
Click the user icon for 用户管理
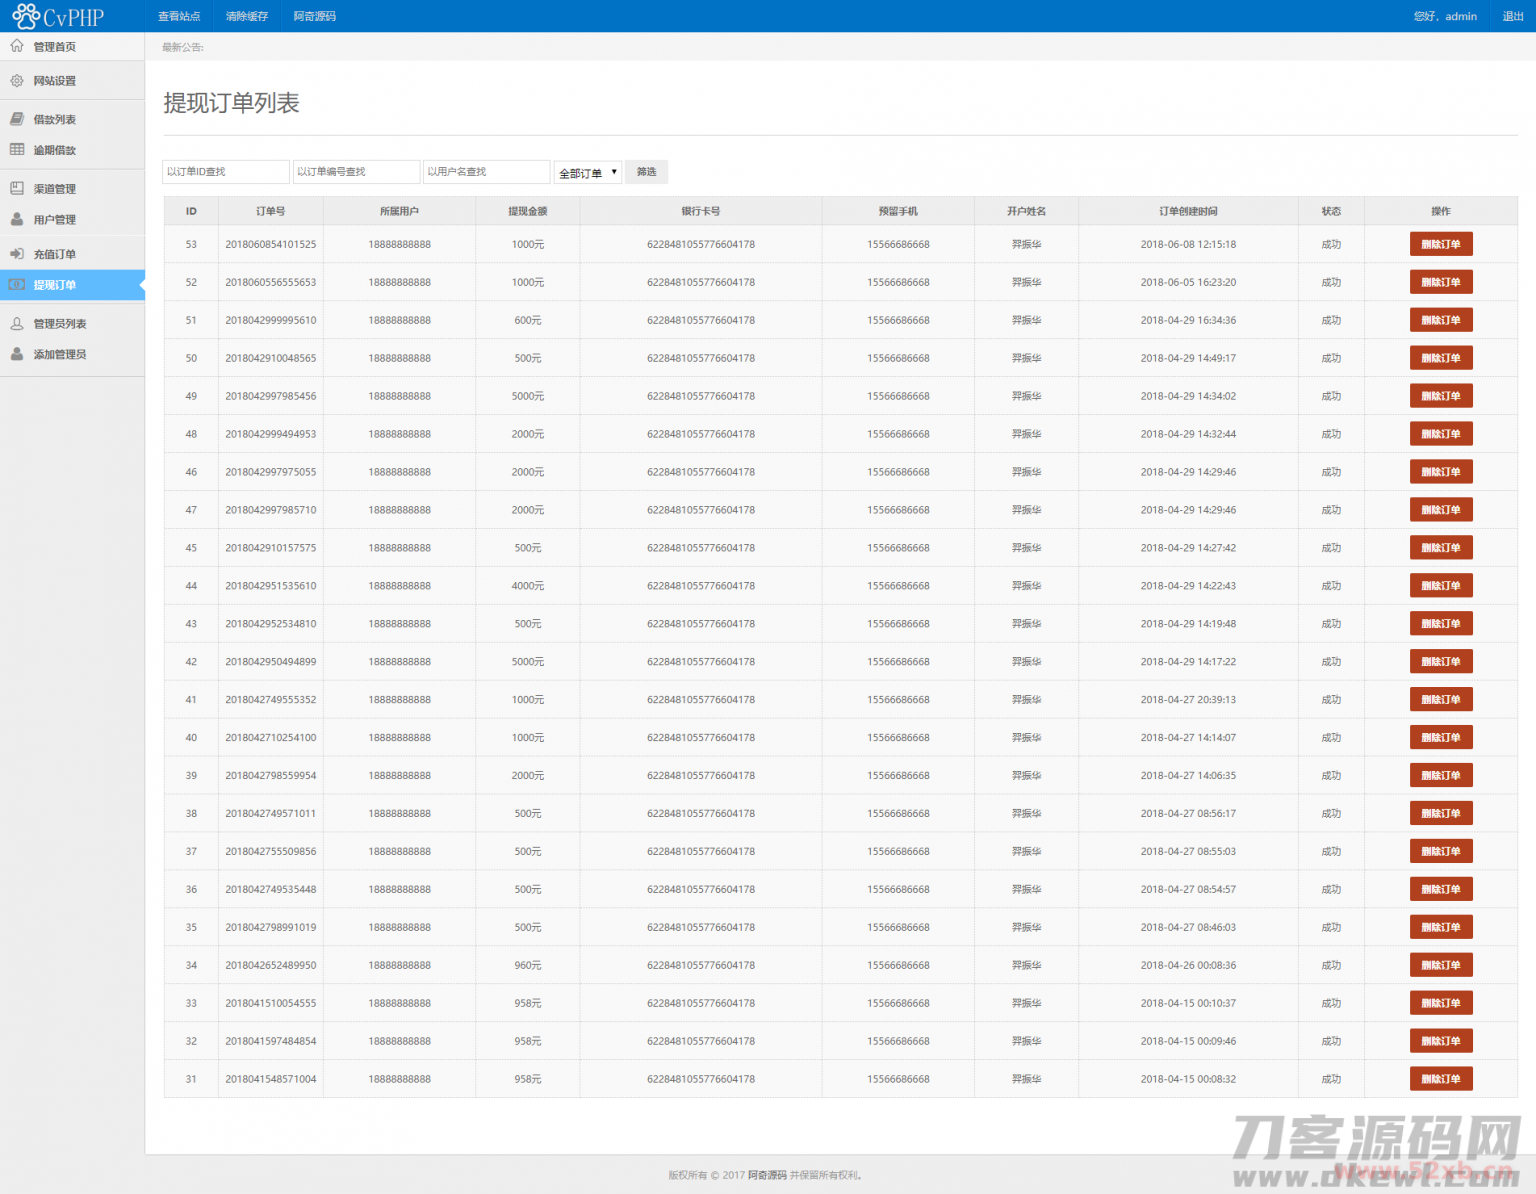17,219
